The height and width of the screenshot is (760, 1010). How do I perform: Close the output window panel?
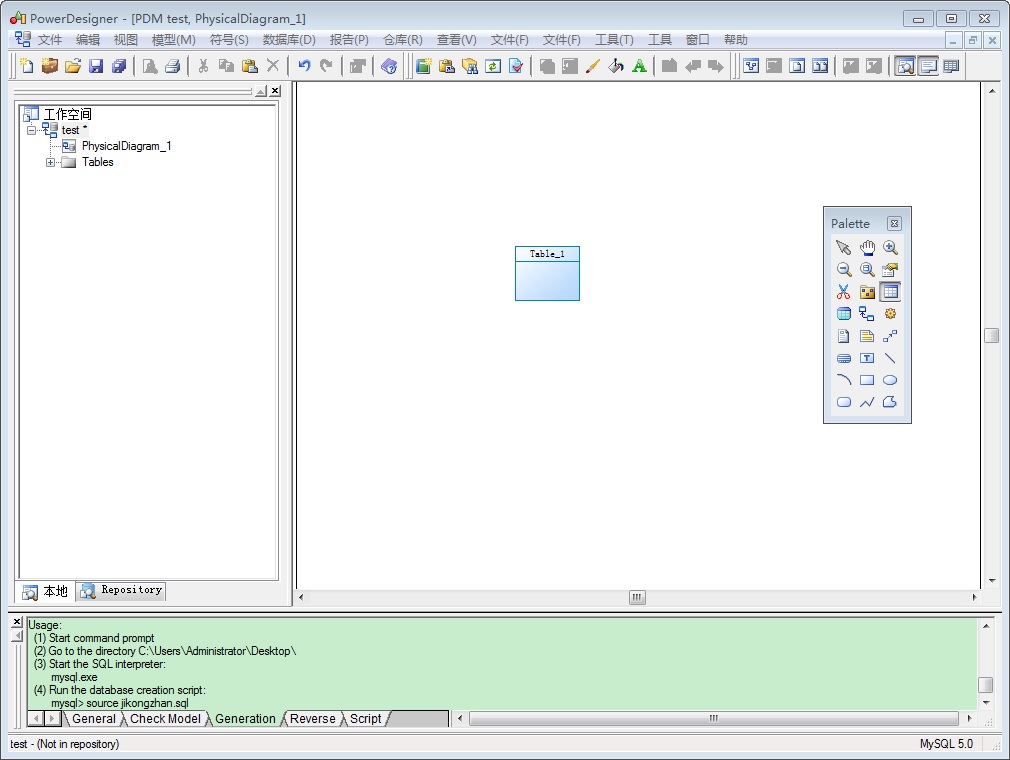(17, 622)
